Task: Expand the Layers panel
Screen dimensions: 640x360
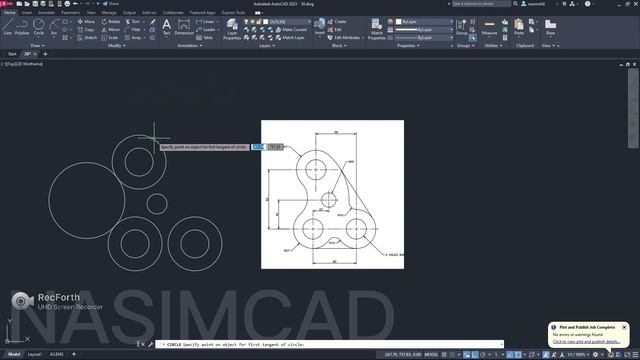Action: (267, 46)
